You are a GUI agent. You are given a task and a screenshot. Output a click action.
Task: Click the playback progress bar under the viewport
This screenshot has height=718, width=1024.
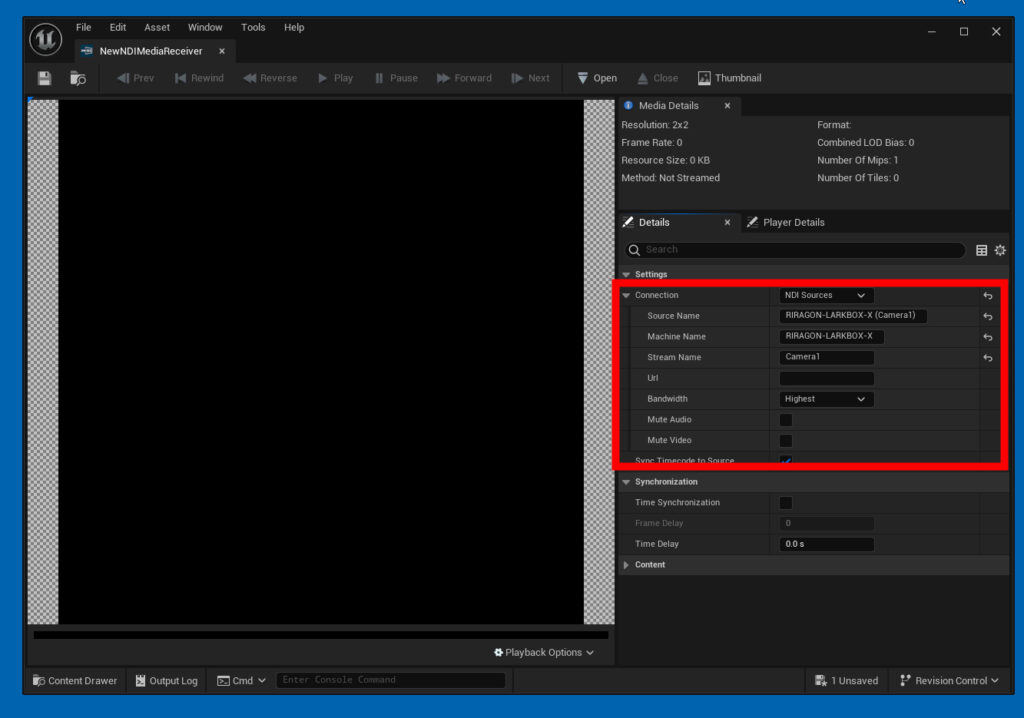click(x=320, y=633)
